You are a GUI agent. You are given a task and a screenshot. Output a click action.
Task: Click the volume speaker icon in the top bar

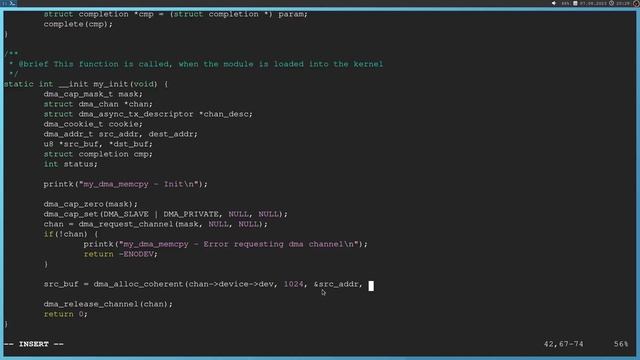[554, 3]
